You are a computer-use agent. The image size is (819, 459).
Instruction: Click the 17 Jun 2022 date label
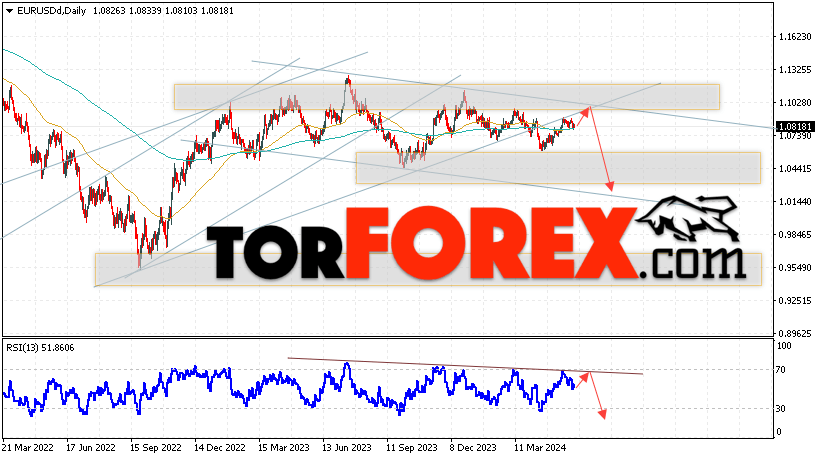[91, 448]
